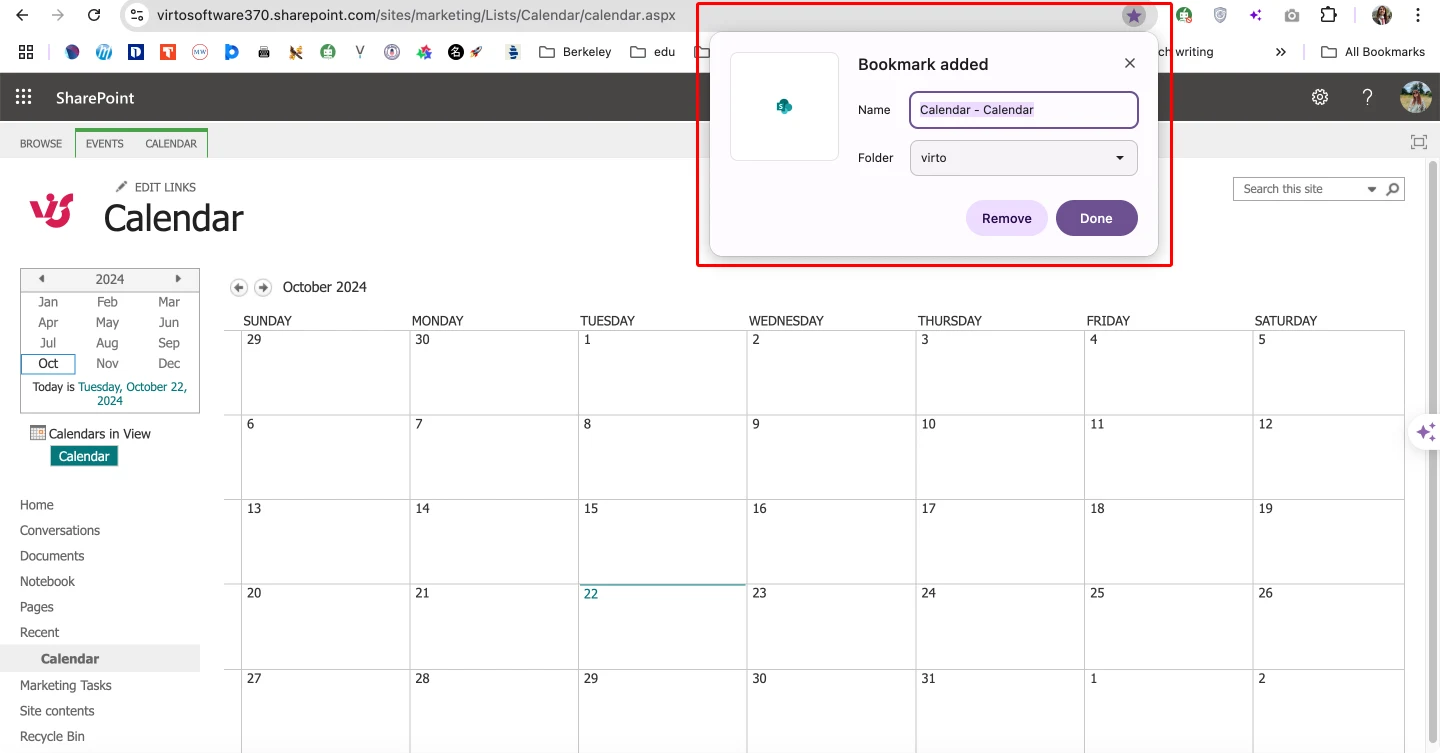The height and width of the screenshot is (753, 1440).
Task: Click the Virto site logo
Action: click(51, 209)
